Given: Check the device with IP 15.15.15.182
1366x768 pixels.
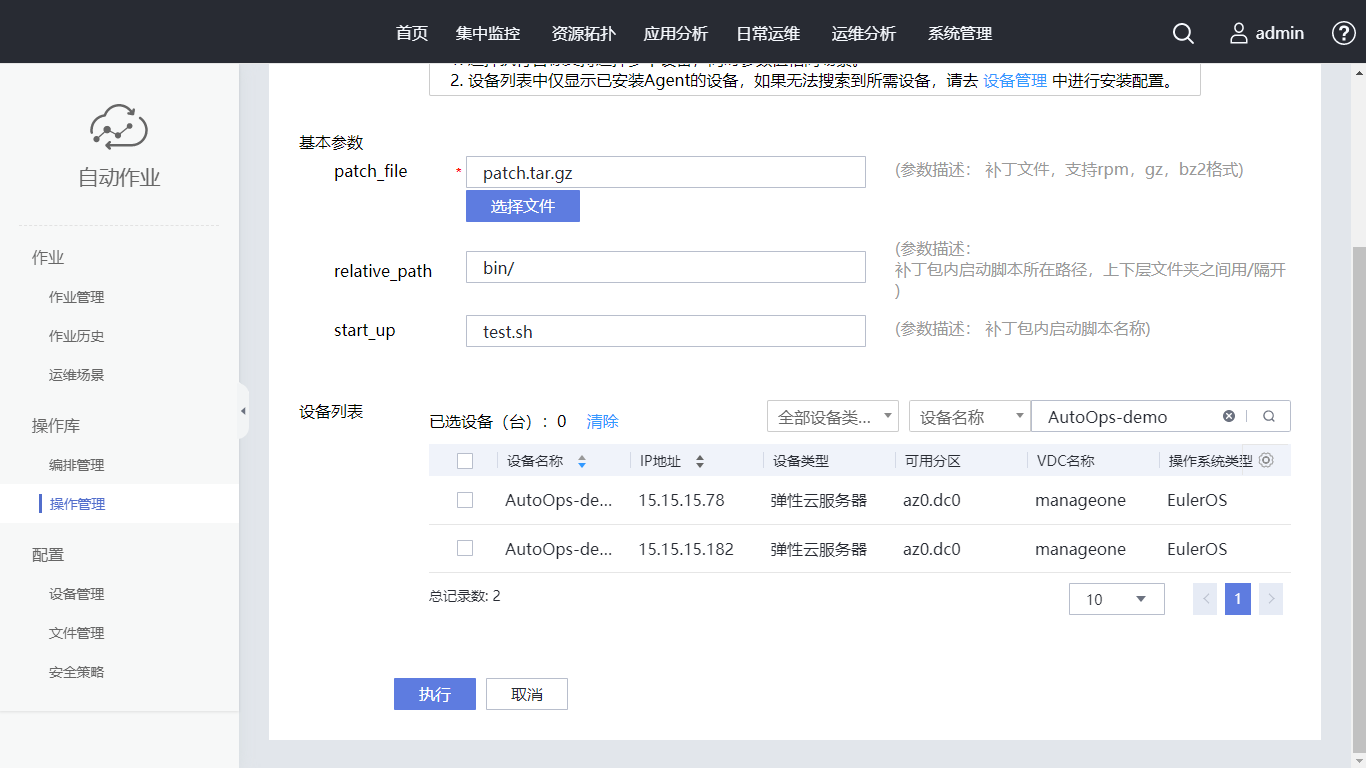Looking at the screenshot, I should pyautogui.click(x=465, y=548).
